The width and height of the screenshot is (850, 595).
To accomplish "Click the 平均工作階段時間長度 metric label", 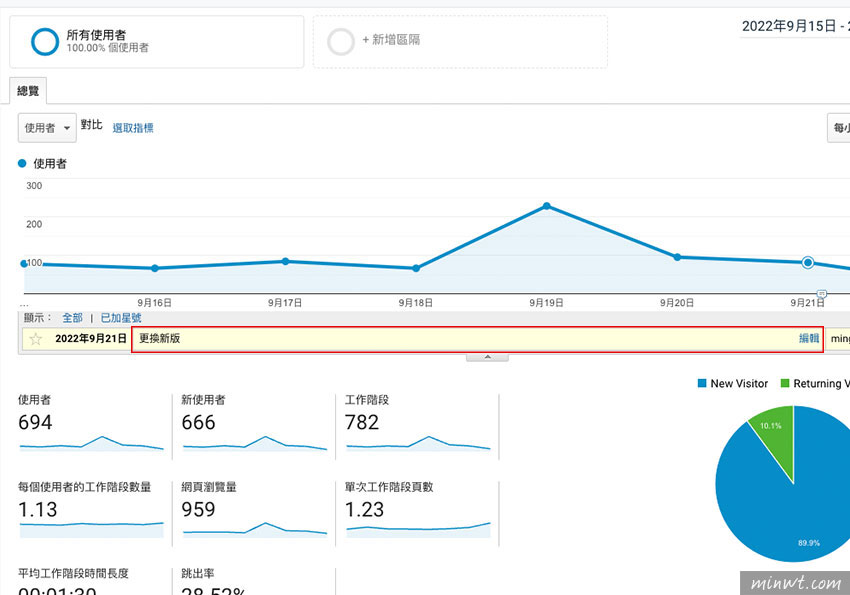I will (73, 573).
